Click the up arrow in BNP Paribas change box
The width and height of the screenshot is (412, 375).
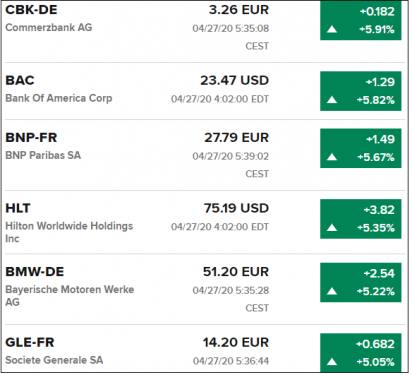coord(332,157)
